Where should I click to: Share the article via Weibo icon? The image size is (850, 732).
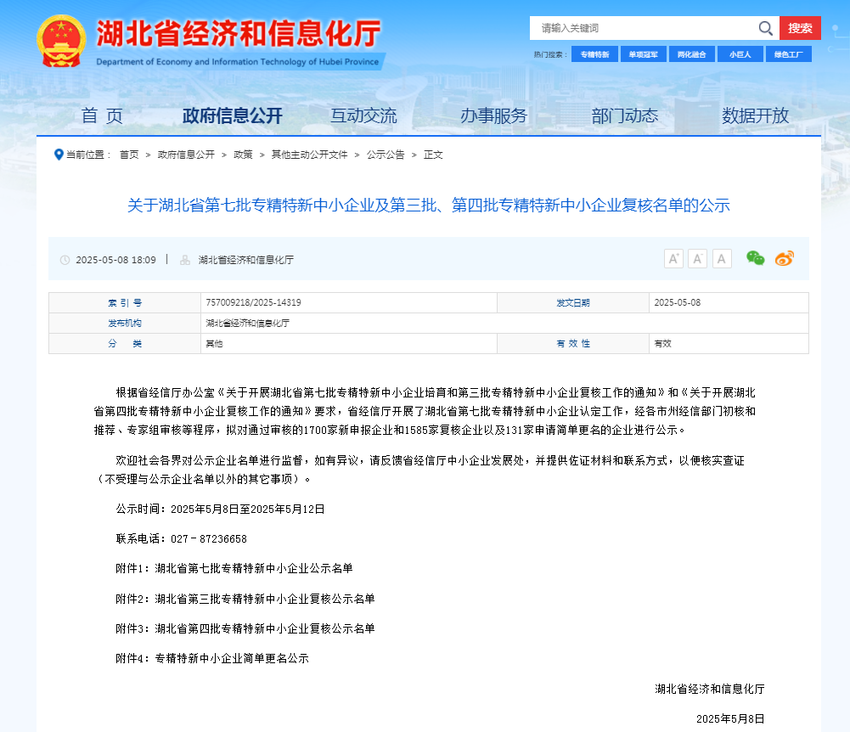[x=784, y=259]
